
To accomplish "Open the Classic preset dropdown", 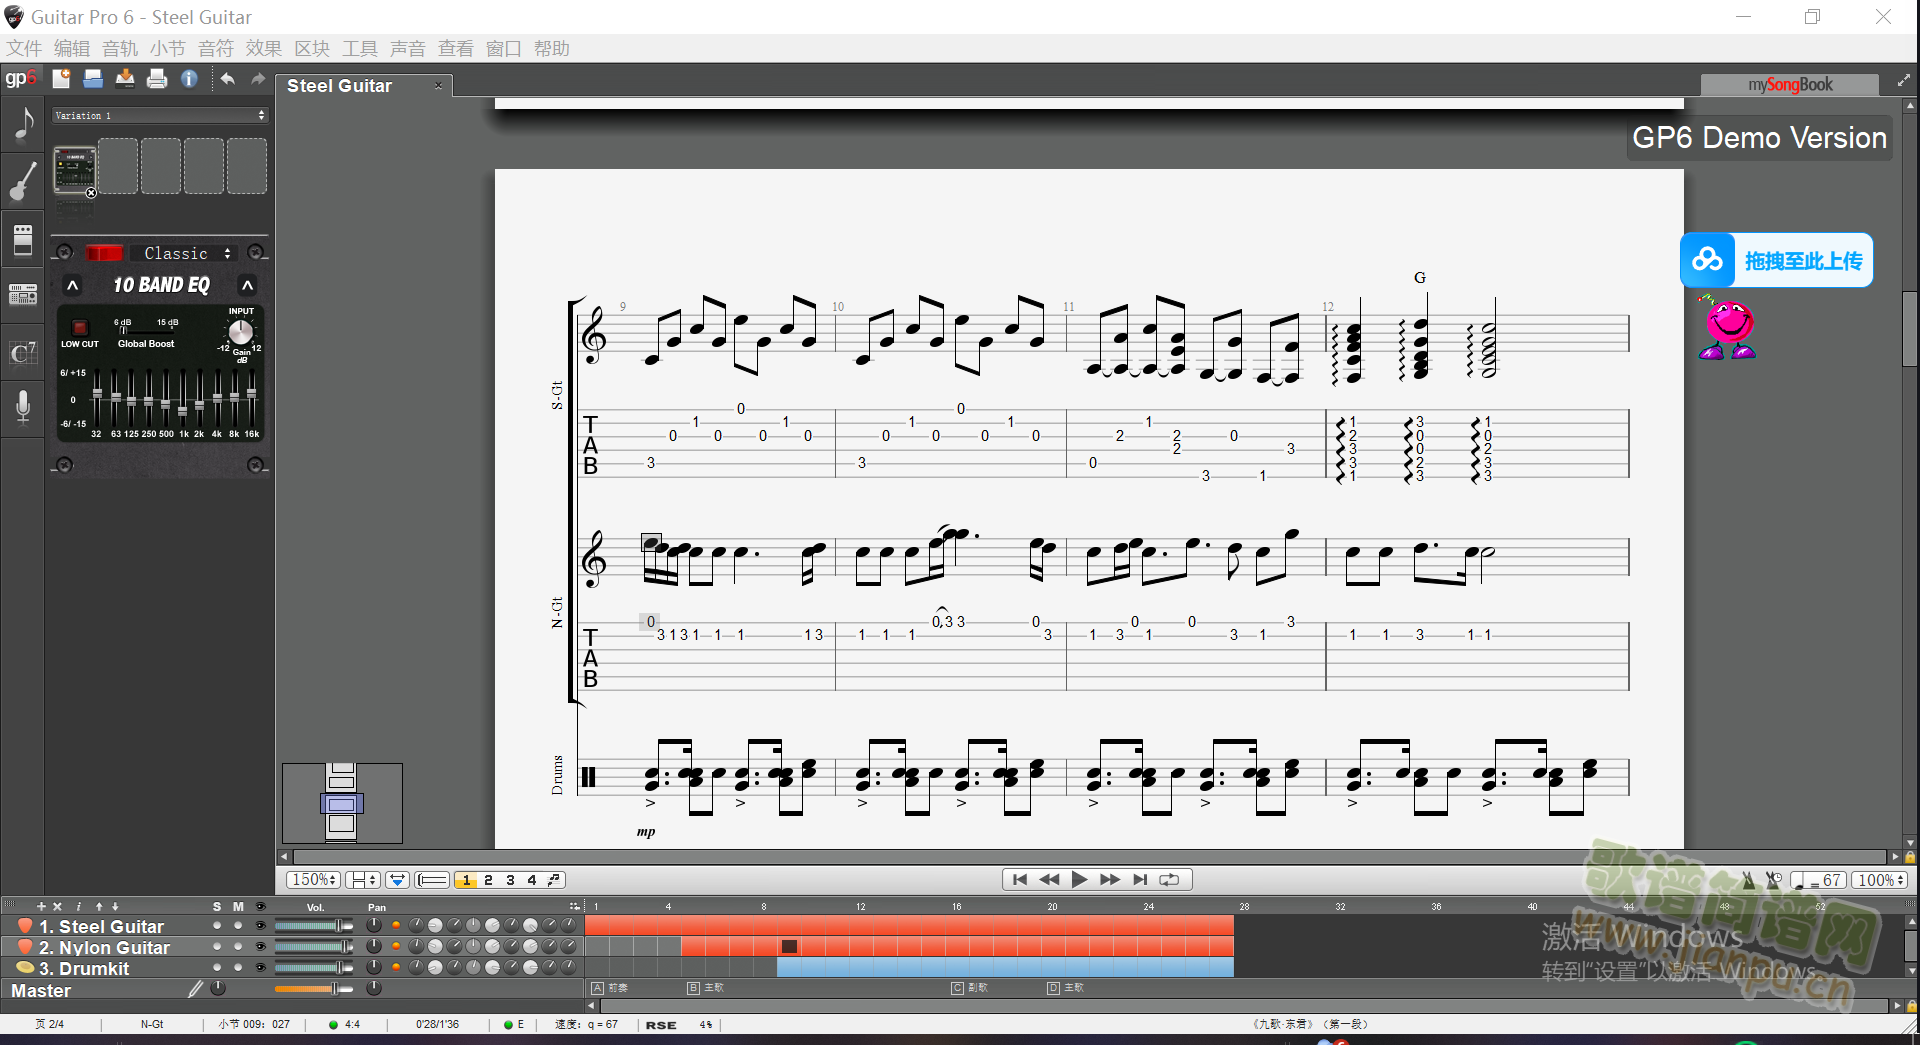I will coord(187,253).
